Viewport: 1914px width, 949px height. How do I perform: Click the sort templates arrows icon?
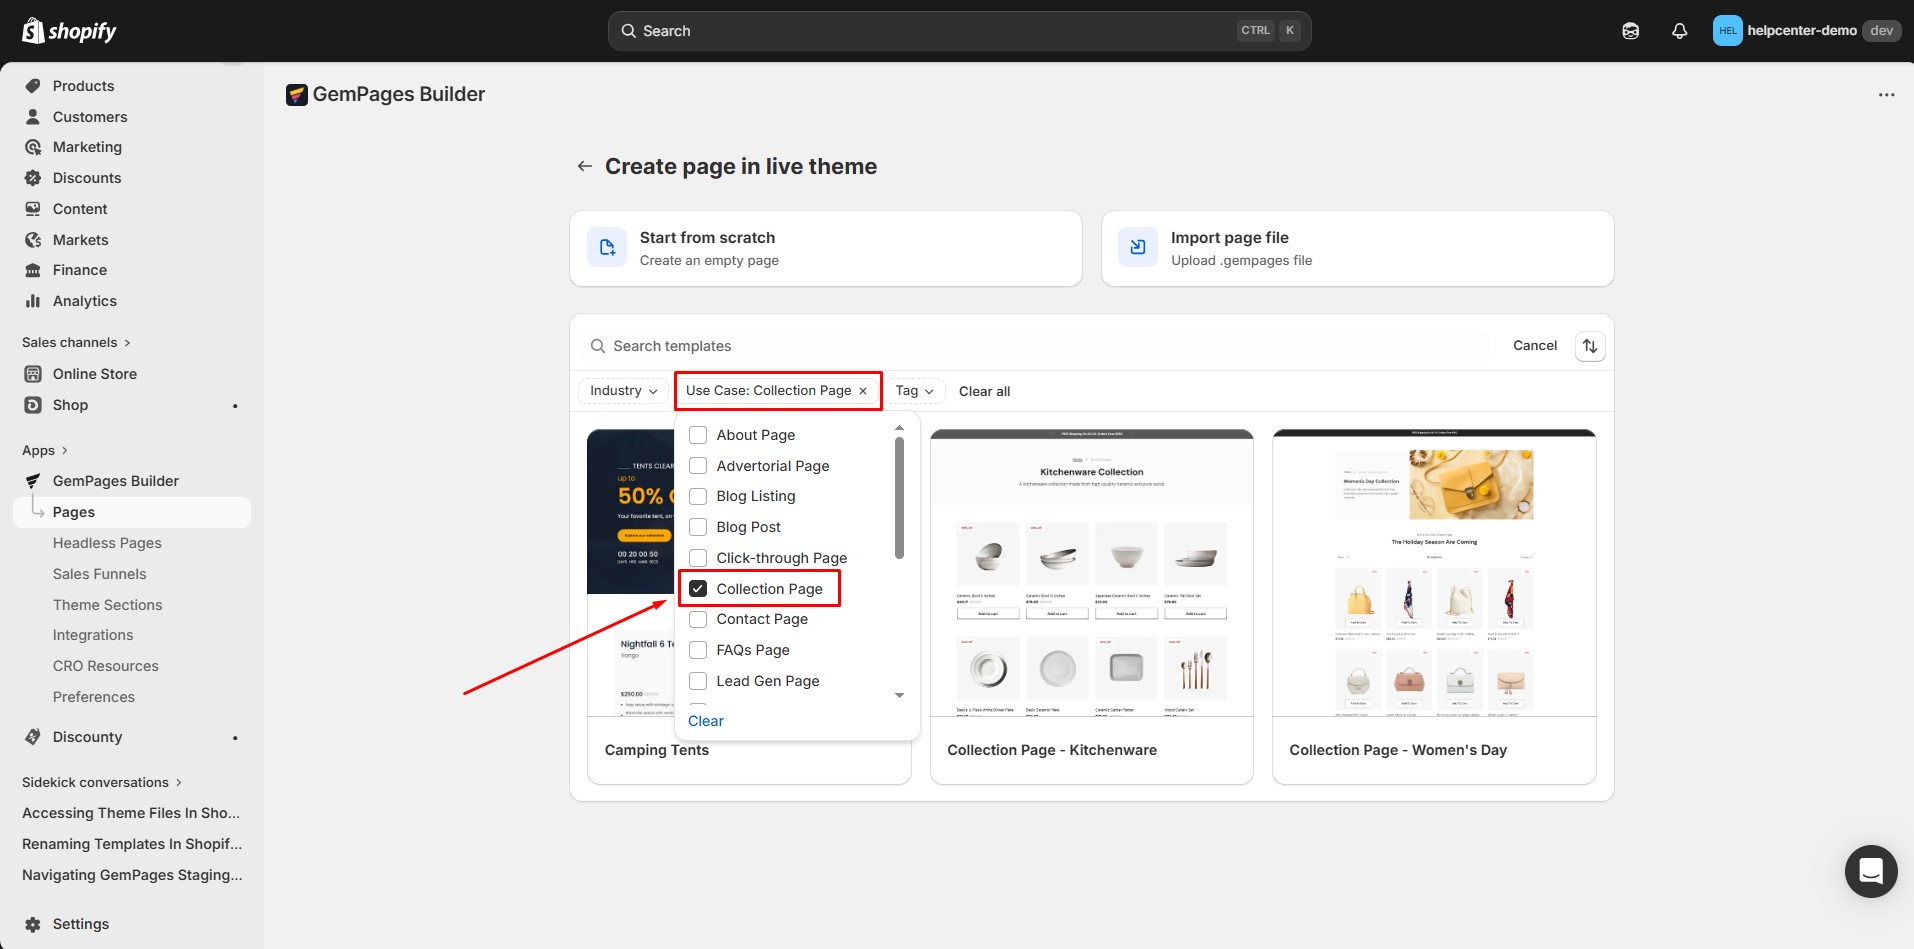click(1589, 346)
